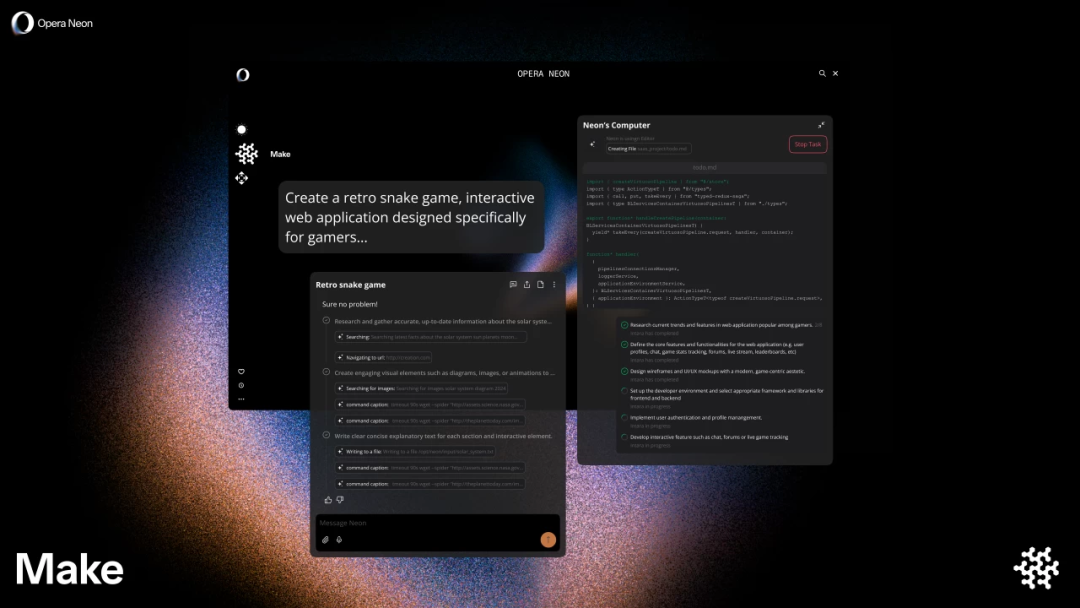Click the OPERA NEON title in the top bar

[544, 73]
